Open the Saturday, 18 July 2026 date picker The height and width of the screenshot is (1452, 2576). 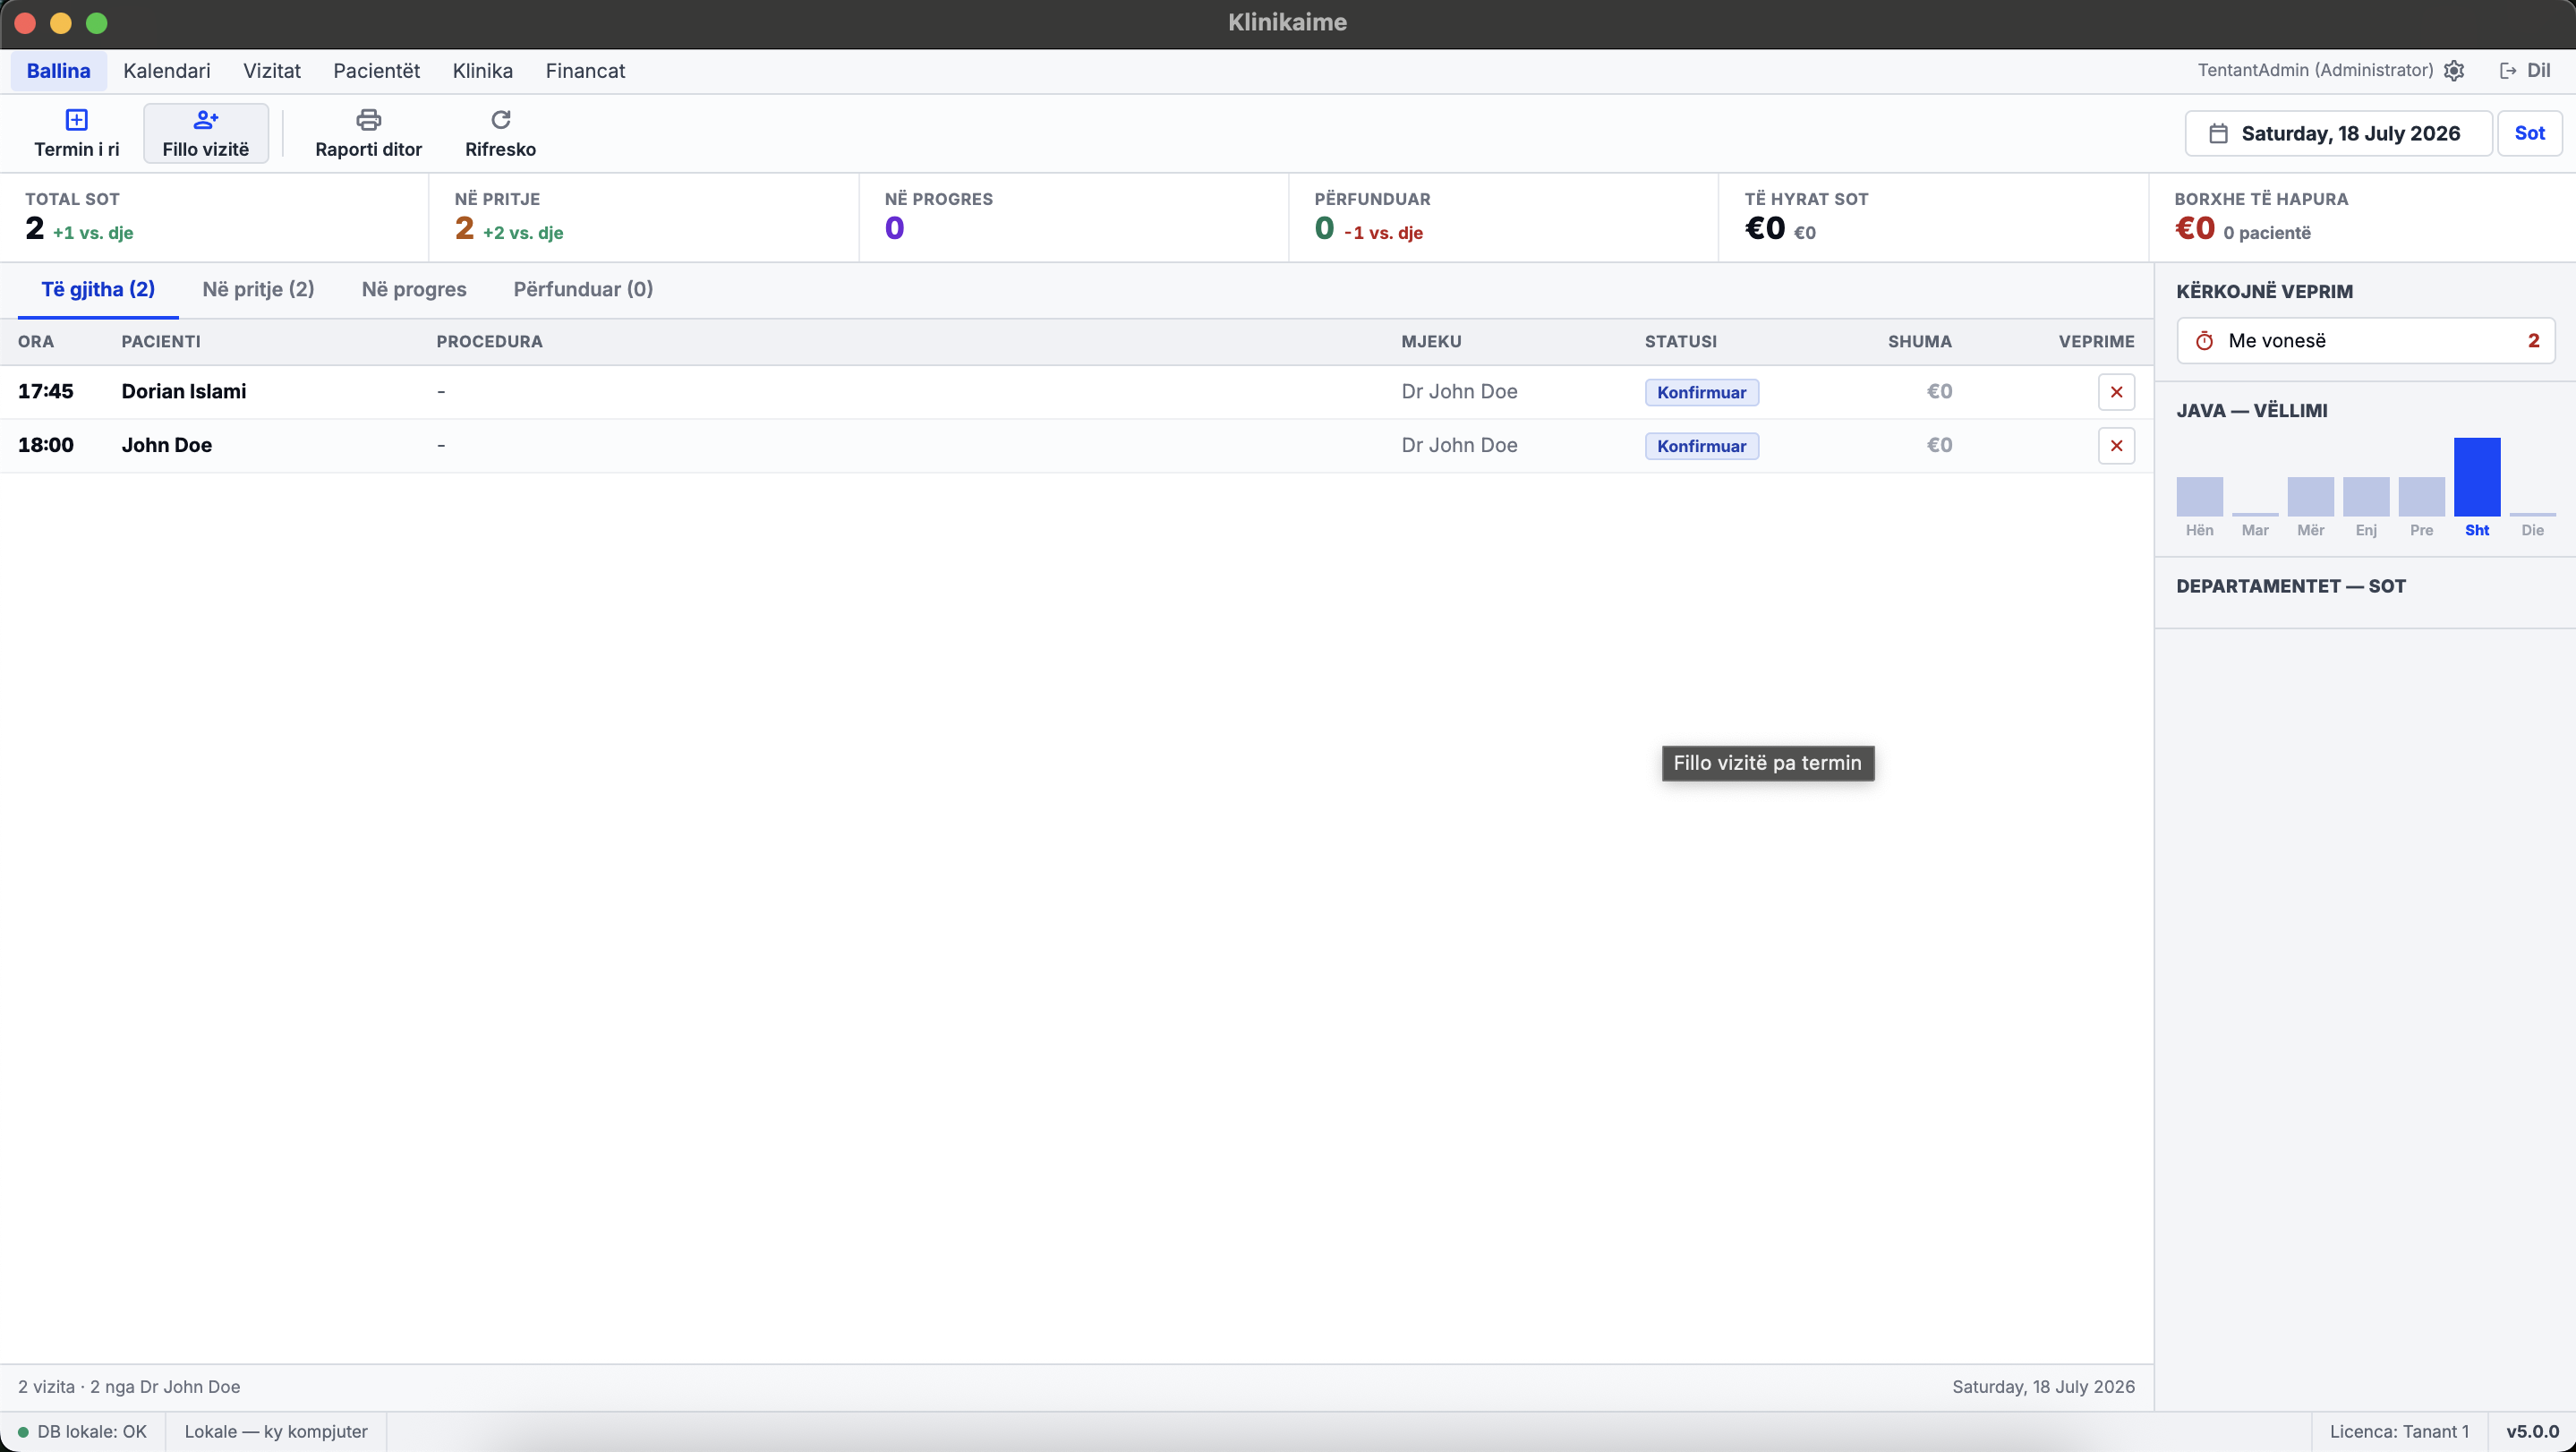click(x=2338, y=134)
